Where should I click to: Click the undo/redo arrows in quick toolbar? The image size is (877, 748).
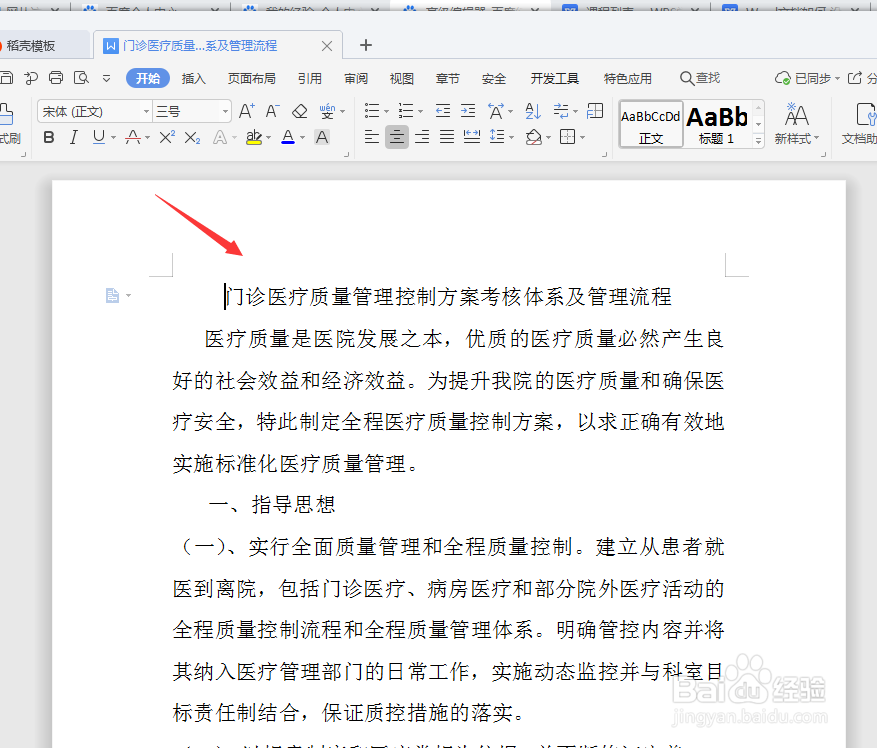(31, 78)
